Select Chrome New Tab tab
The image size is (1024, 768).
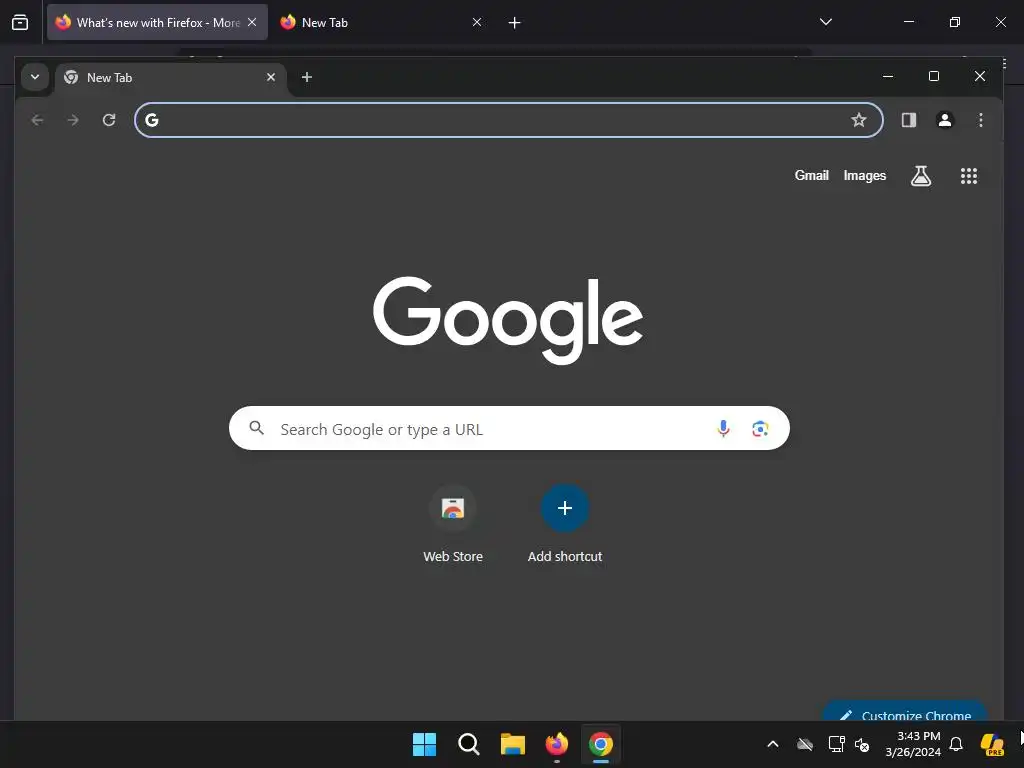[x=170, y=78]
